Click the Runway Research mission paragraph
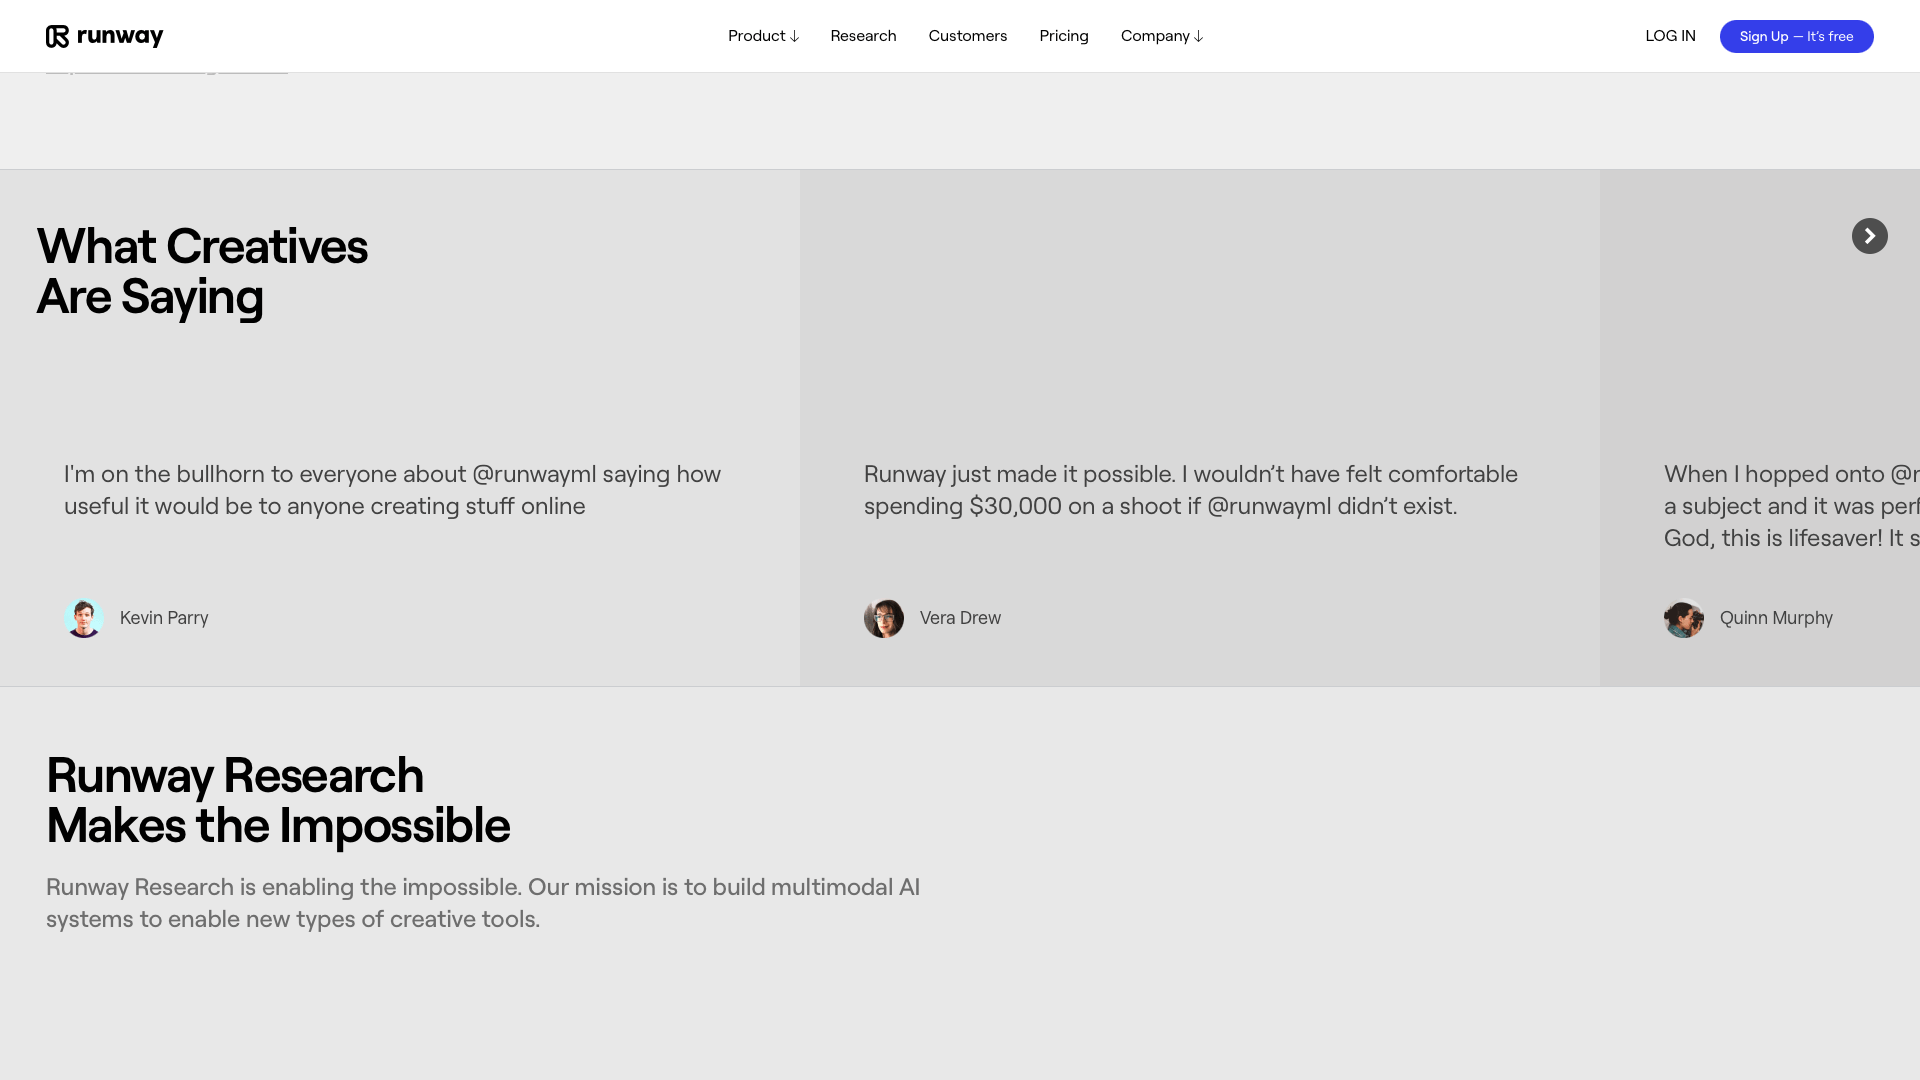The height and width of the screenshot is (1080, 1920). (x=483, y=903)
